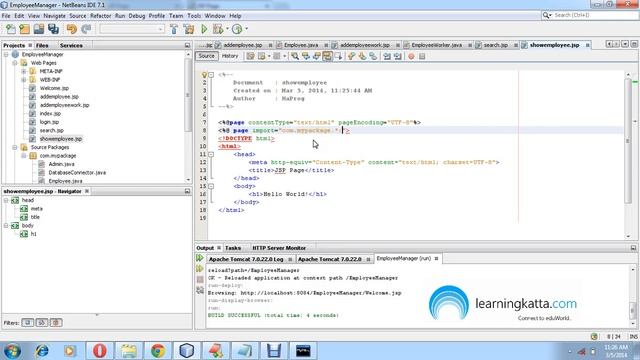Collapse the head node in Navigator
The image size is (640, 360).
(x=6, y=200)
